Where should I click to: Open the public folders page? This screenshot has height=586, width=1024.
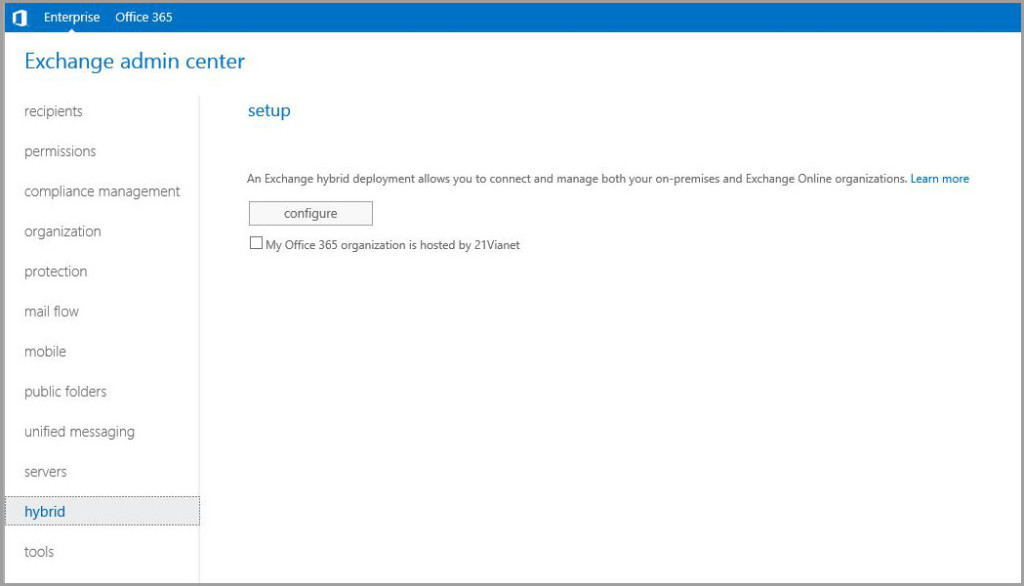[x=65, y=391]
